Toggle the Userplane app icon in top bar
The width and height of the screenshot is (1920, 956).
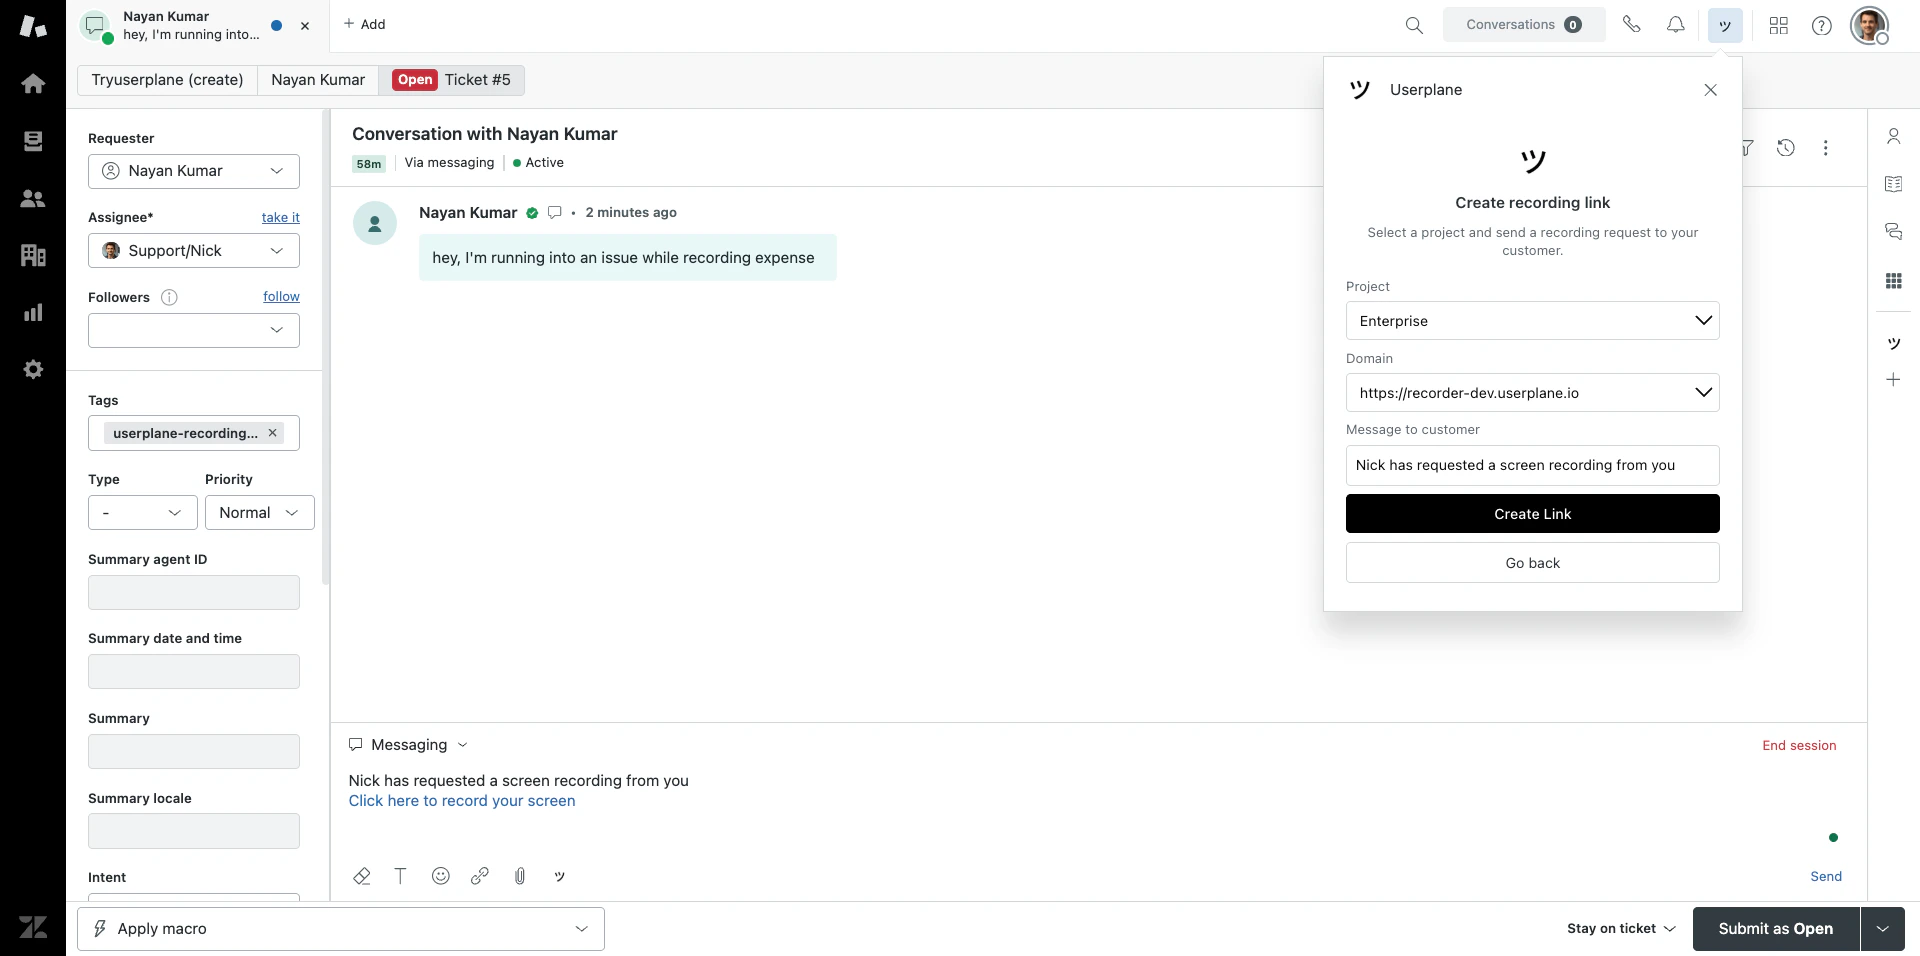tap(1725, 25)
